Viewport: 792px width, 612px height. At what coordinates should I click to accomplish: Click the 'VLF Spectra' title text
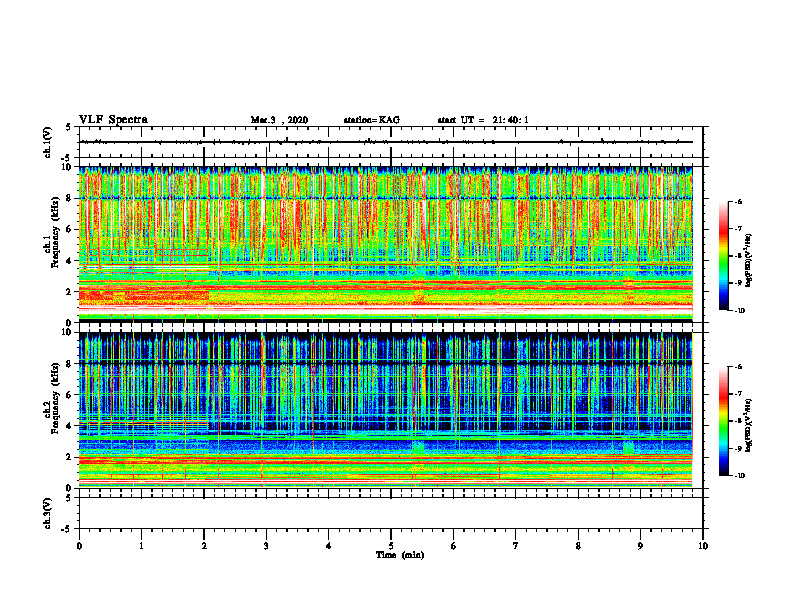[113, 120]
